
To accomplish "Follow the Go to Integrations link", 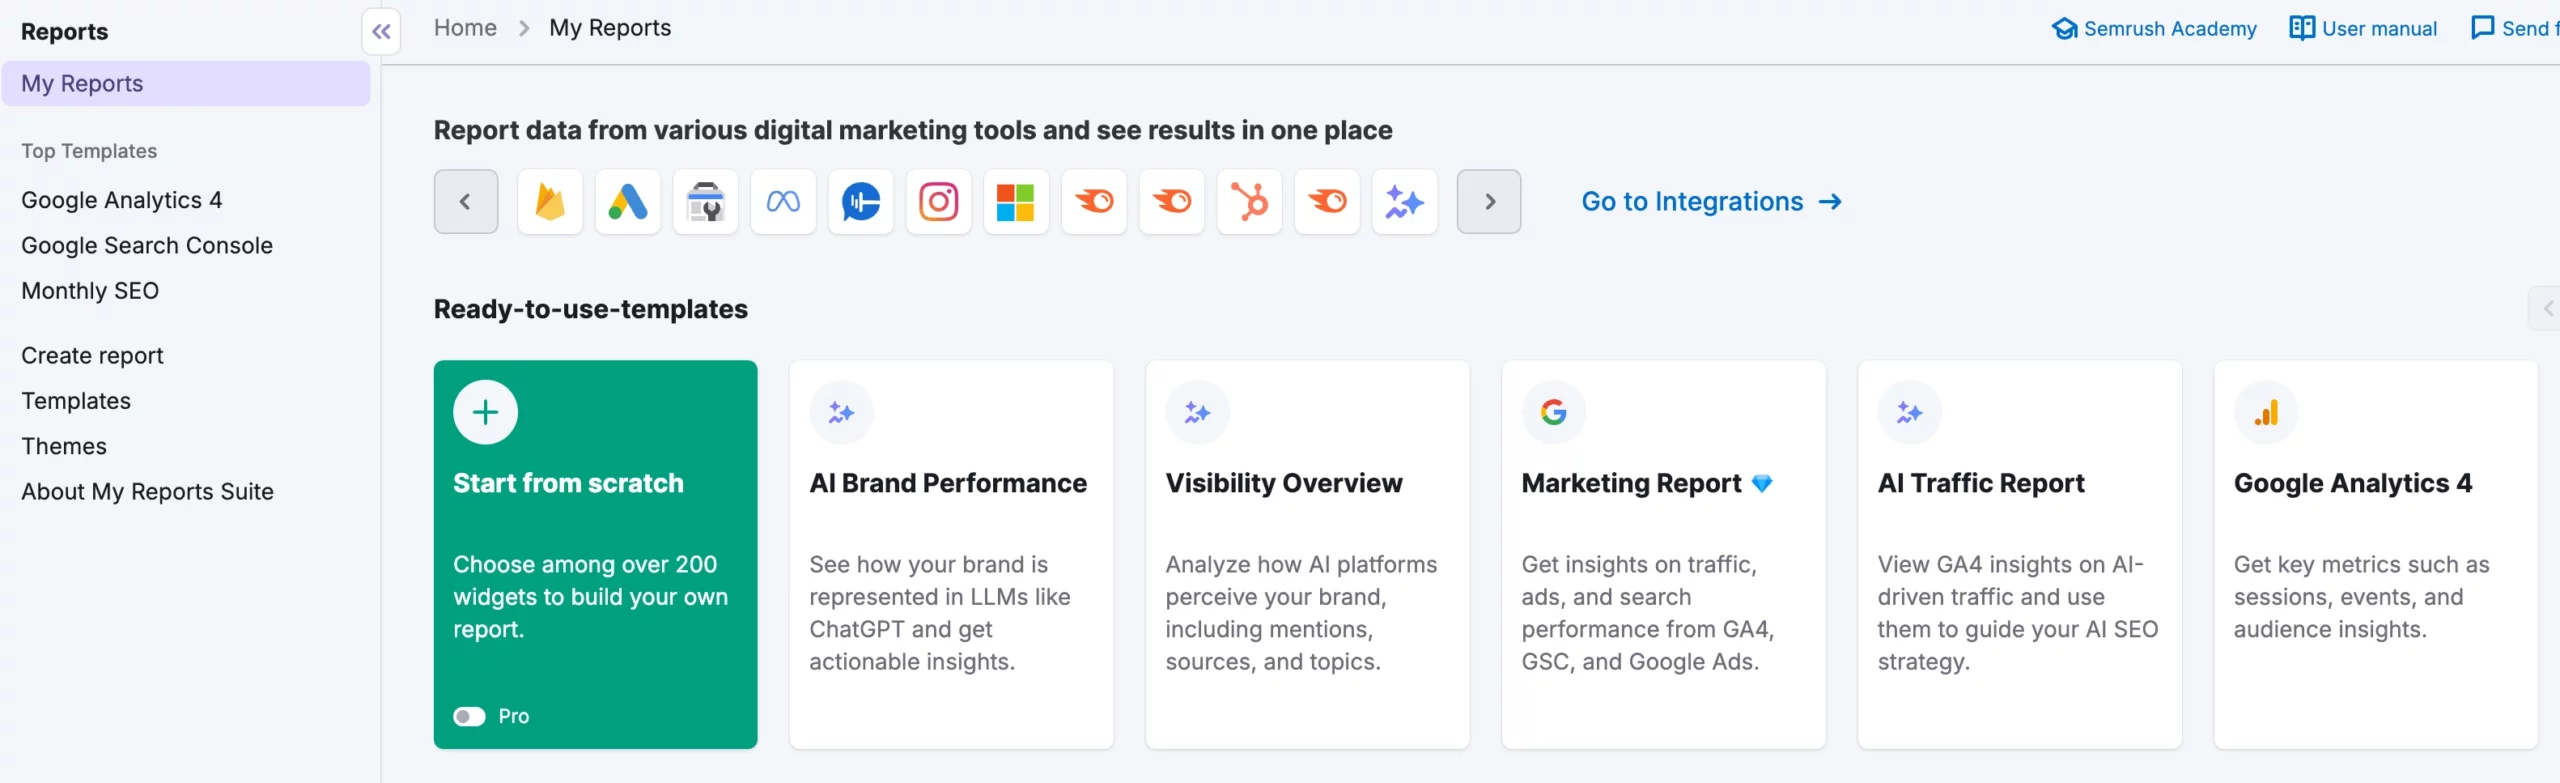I will point(1711,202).
